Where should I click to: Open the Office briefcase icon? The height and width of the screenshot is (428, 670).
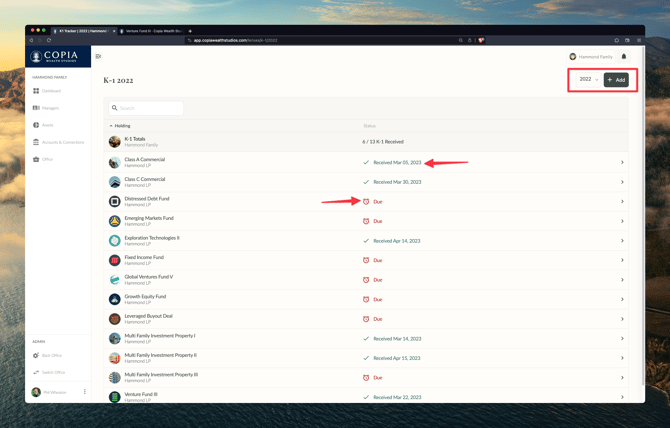[36, 159]
